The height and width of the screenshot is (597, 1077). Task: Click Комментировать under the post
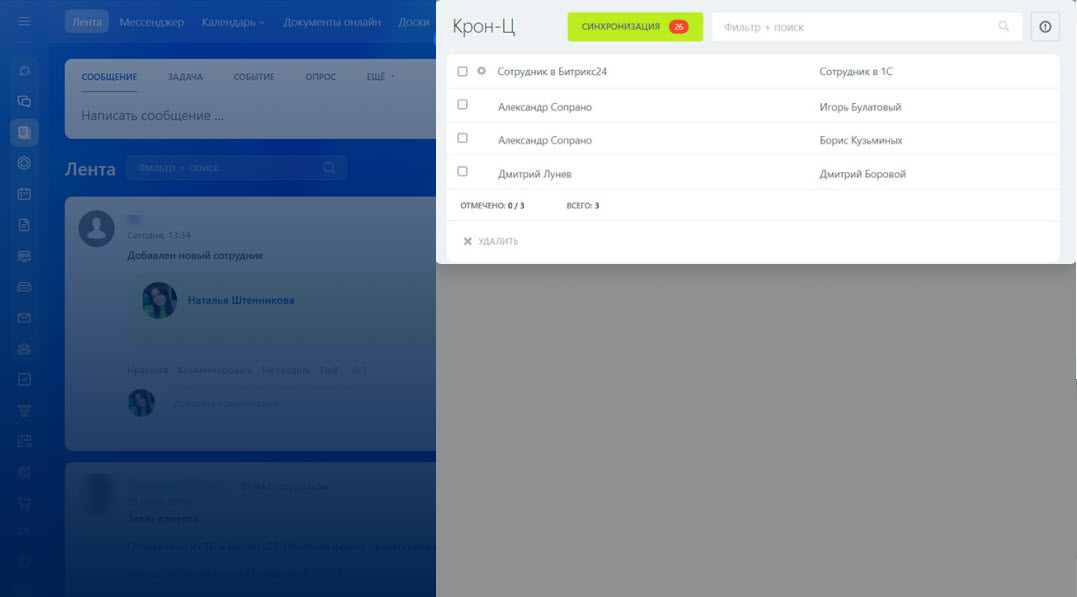coord(215,370)
